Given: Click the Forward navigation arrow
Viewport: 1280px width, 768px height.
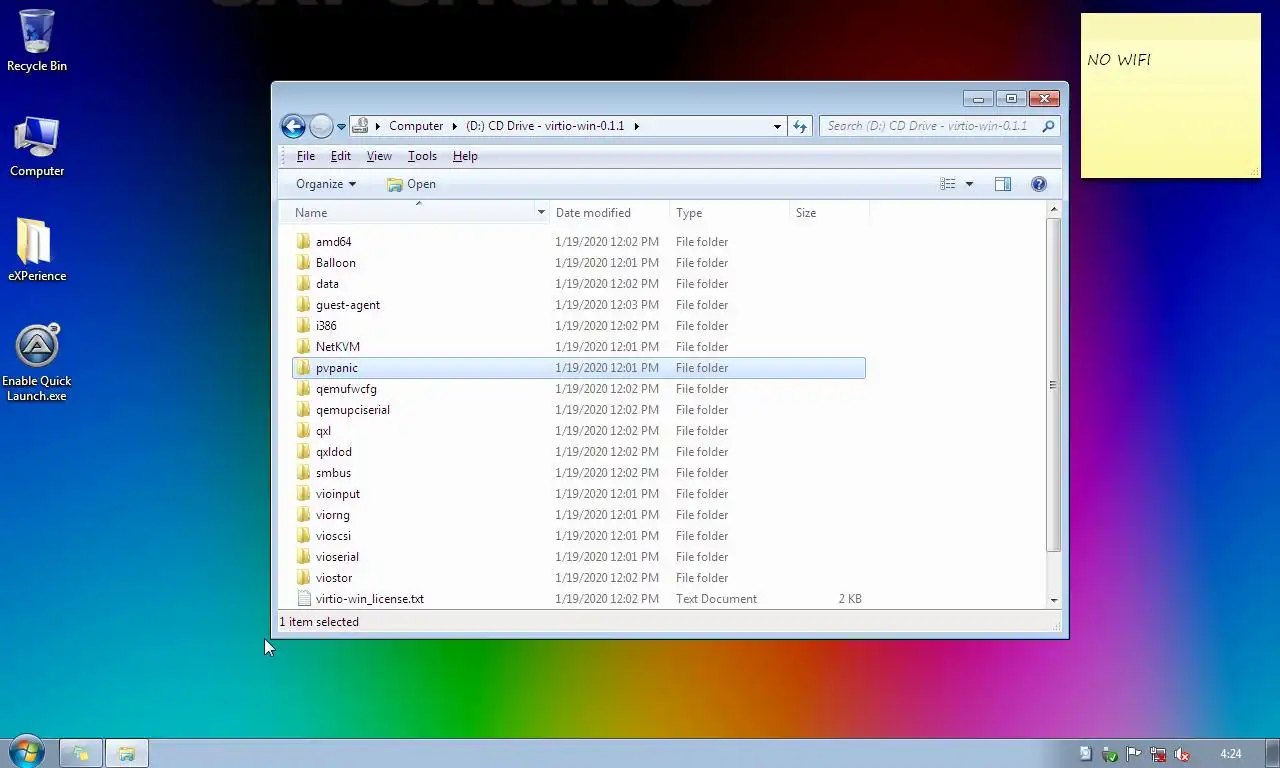Looking at the screenshot, I should pos(321,126).
